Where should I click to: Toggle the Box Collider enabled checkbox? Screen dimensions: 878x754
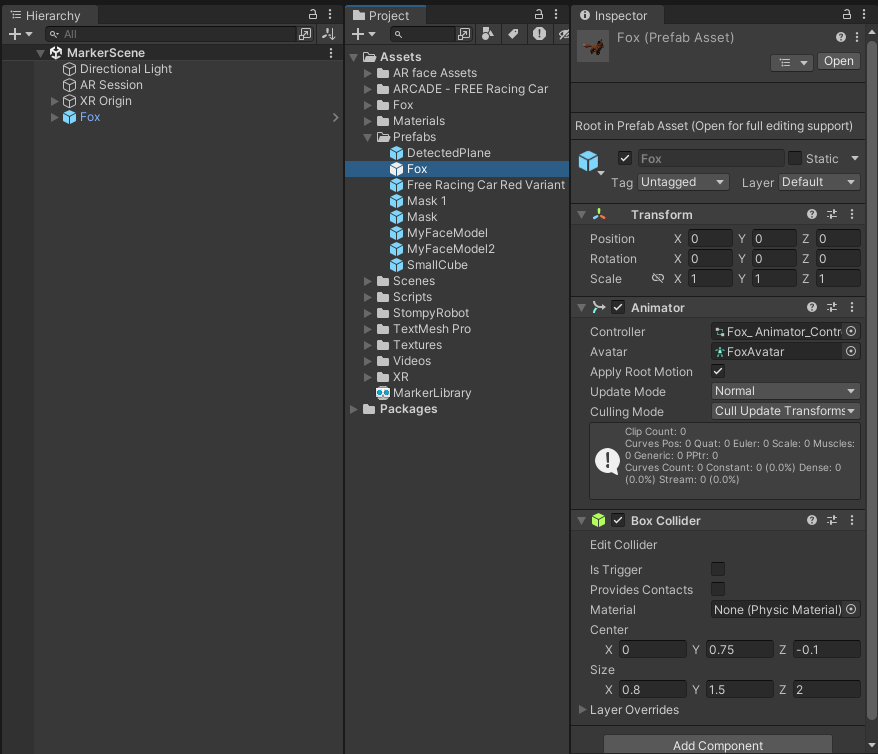618,521
